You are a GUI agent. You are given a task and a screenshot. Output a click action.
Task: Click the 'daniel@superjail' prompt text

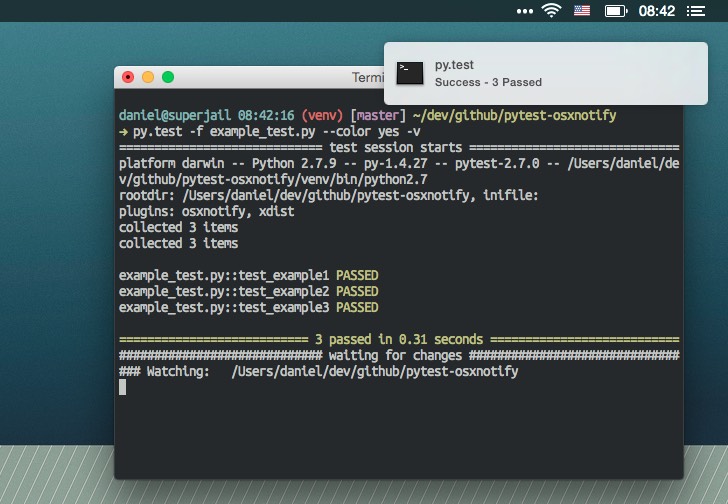pyautogui.click(x=175, y=115)
